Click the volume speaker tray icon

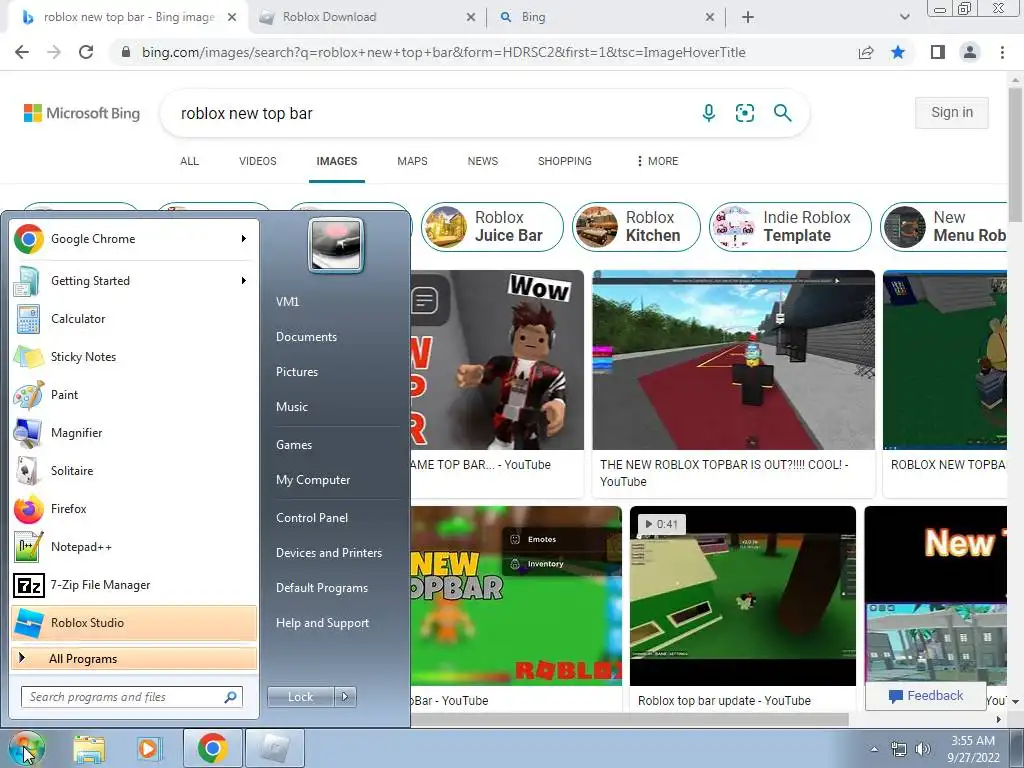922,749
